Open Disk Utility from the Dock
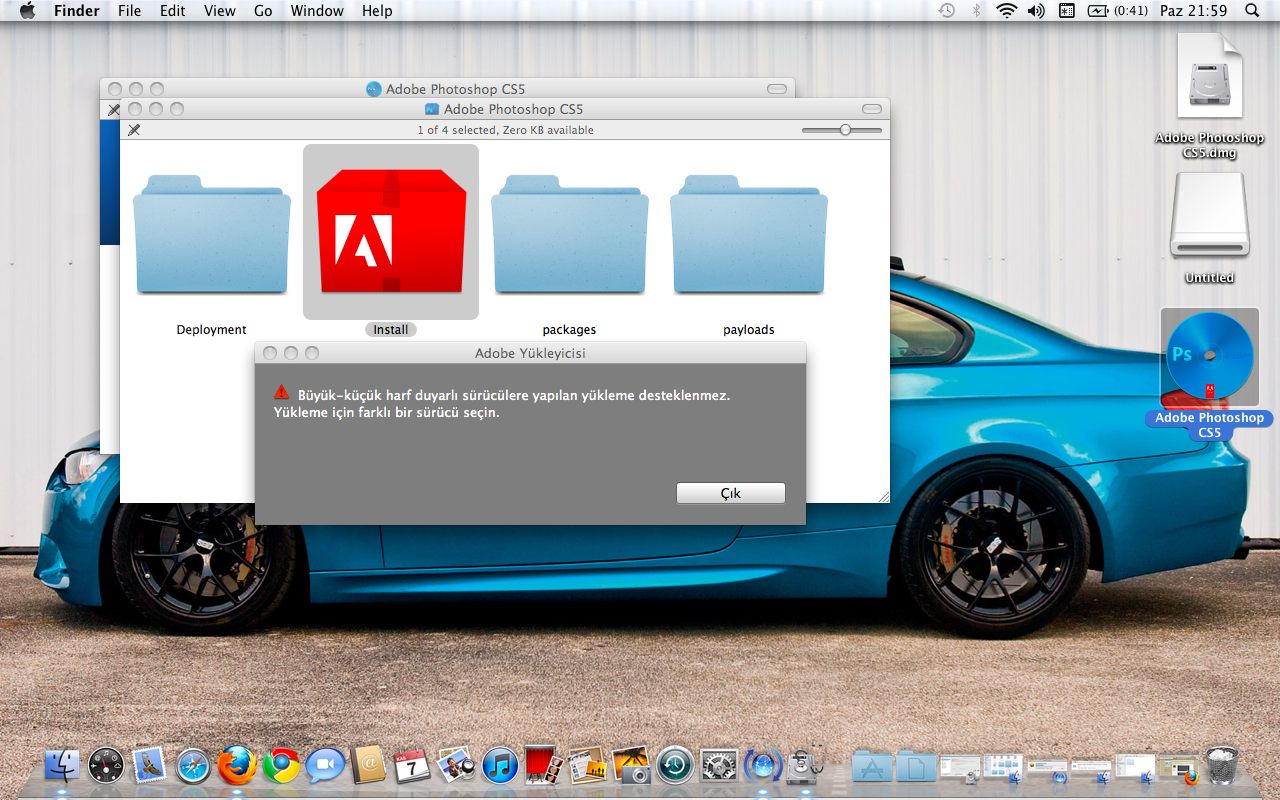The image size is (1280, 800). click(x=806, y=764)
